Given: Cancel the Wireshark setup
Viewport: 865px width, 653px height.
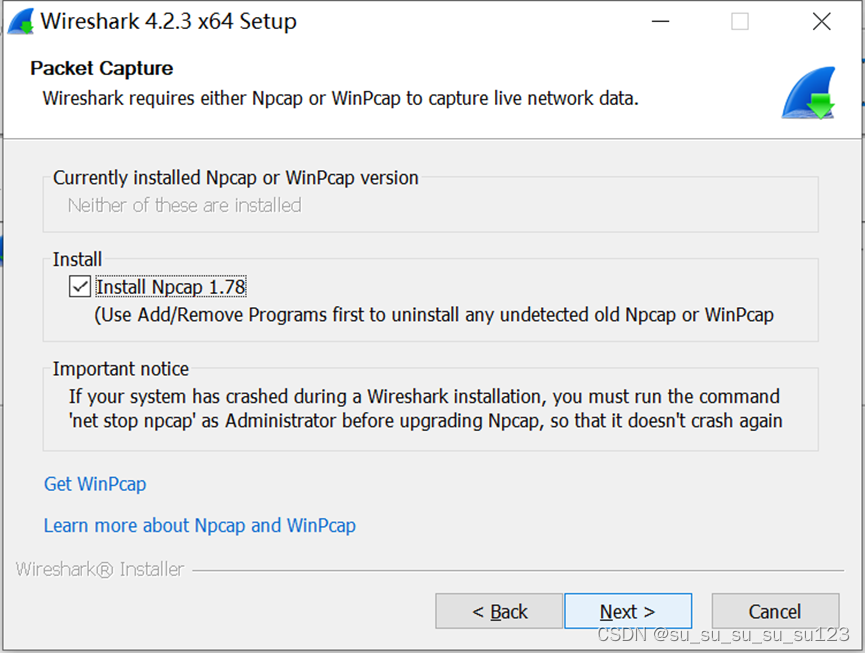Looking at the screenshot, I should (x=775, y=611).
